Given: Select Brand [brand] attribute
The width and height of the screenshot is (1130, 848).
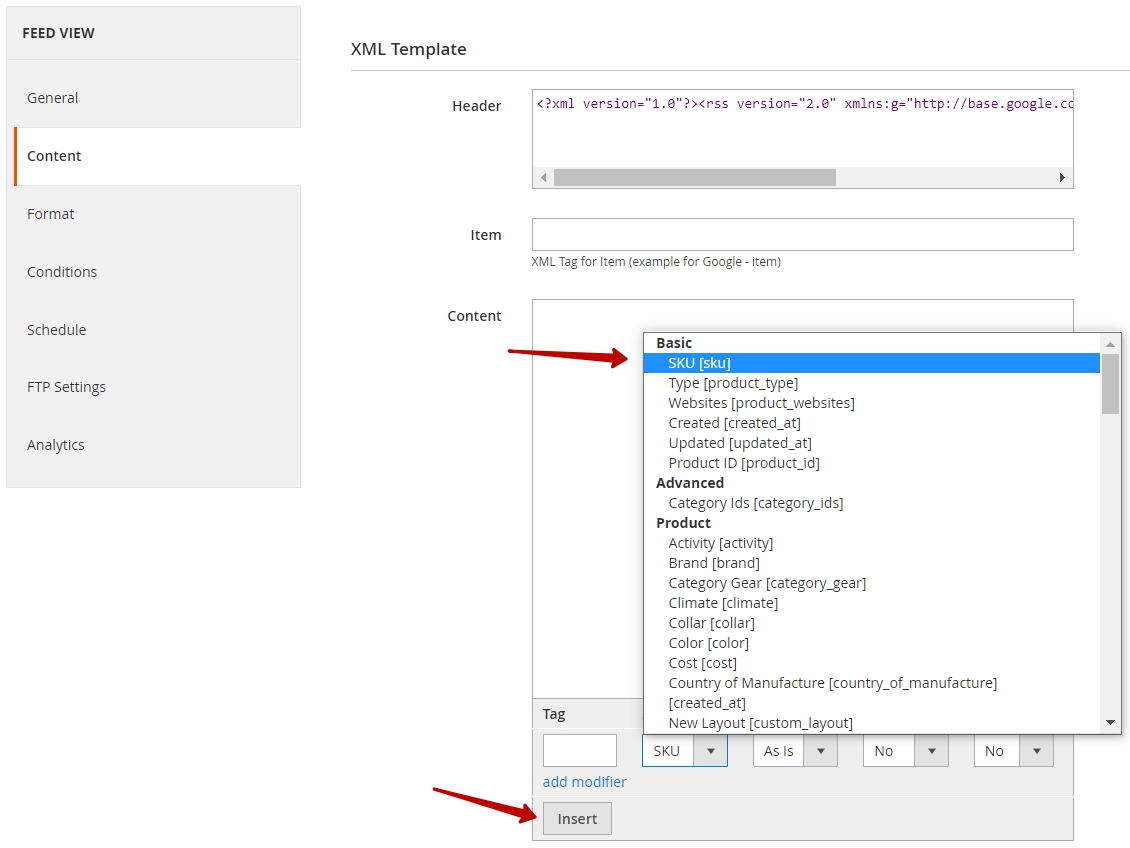Looking at the screenshot, I should pyautogui.click(x=871, y=563).
